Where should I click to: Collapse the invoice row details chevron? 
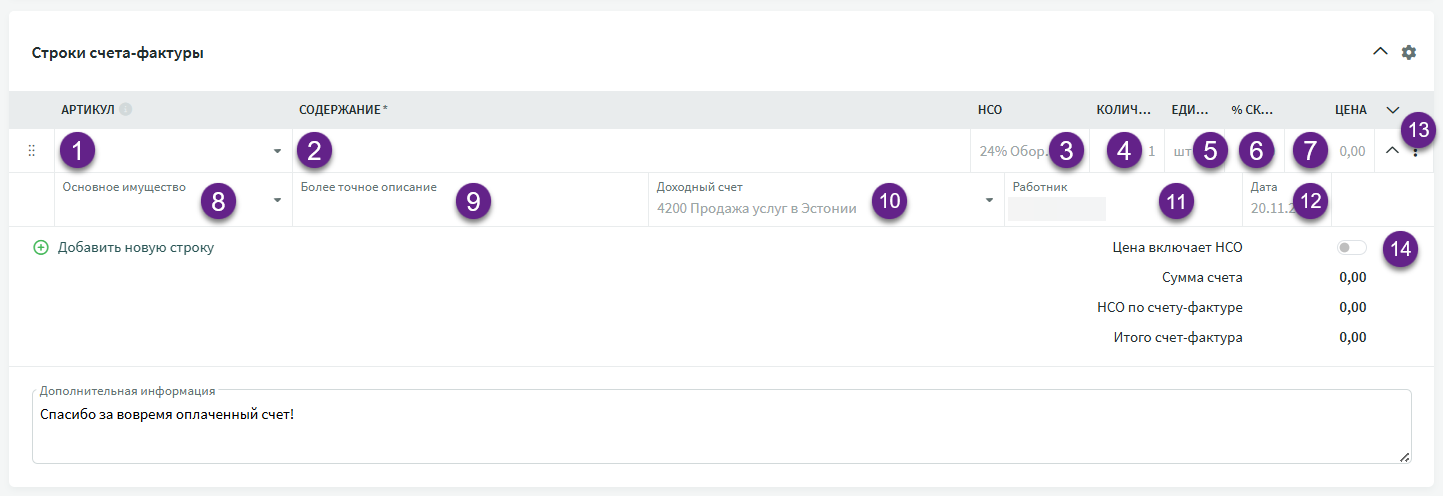pyautogui.click(x=1393, y=151)
